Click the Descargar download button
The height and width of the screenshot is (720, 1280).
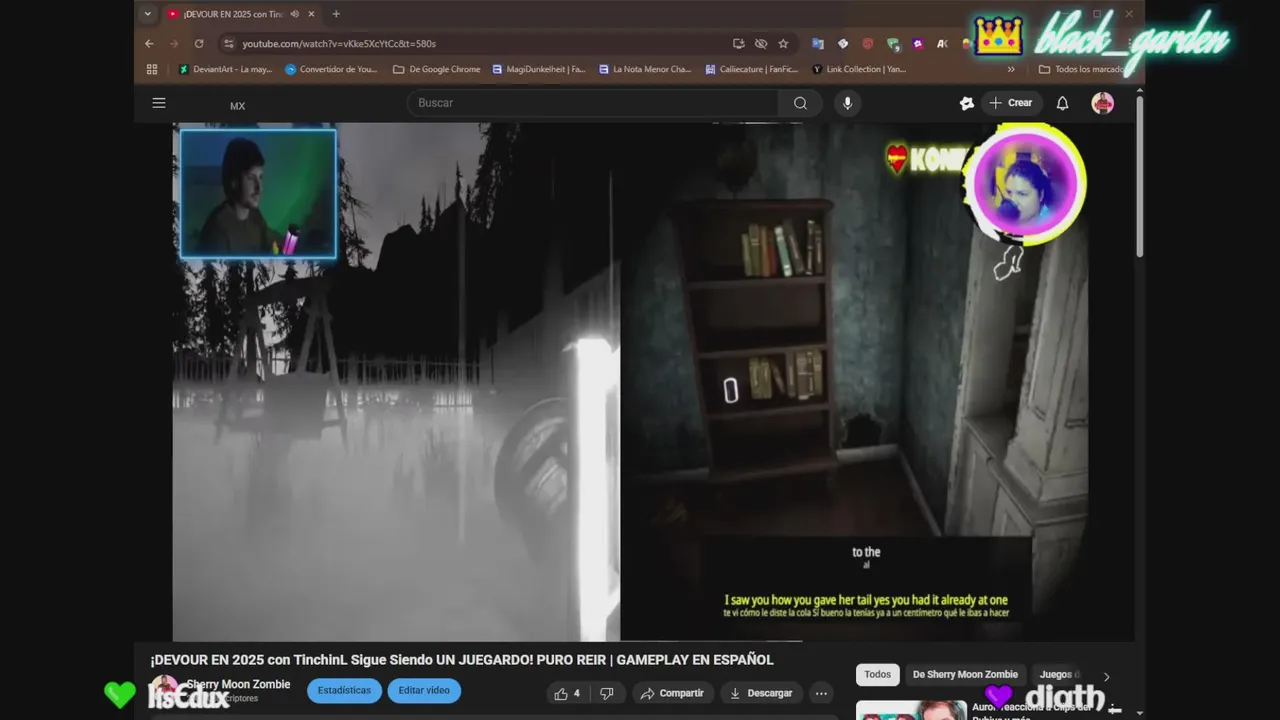point(761,693)
